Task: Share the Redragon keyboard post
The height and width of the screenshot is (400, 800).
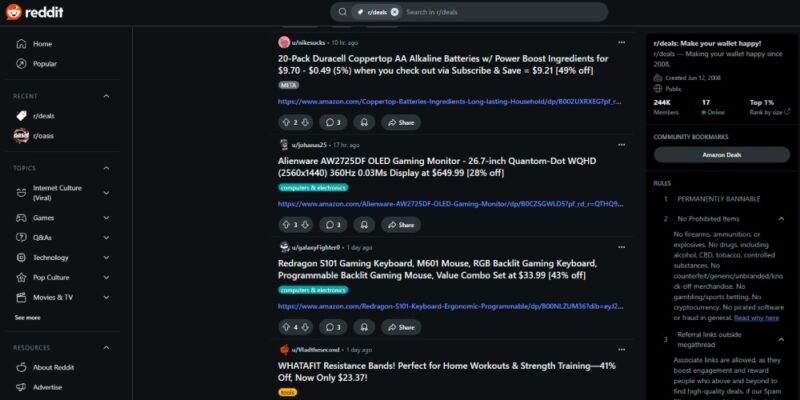Action: 401,327
